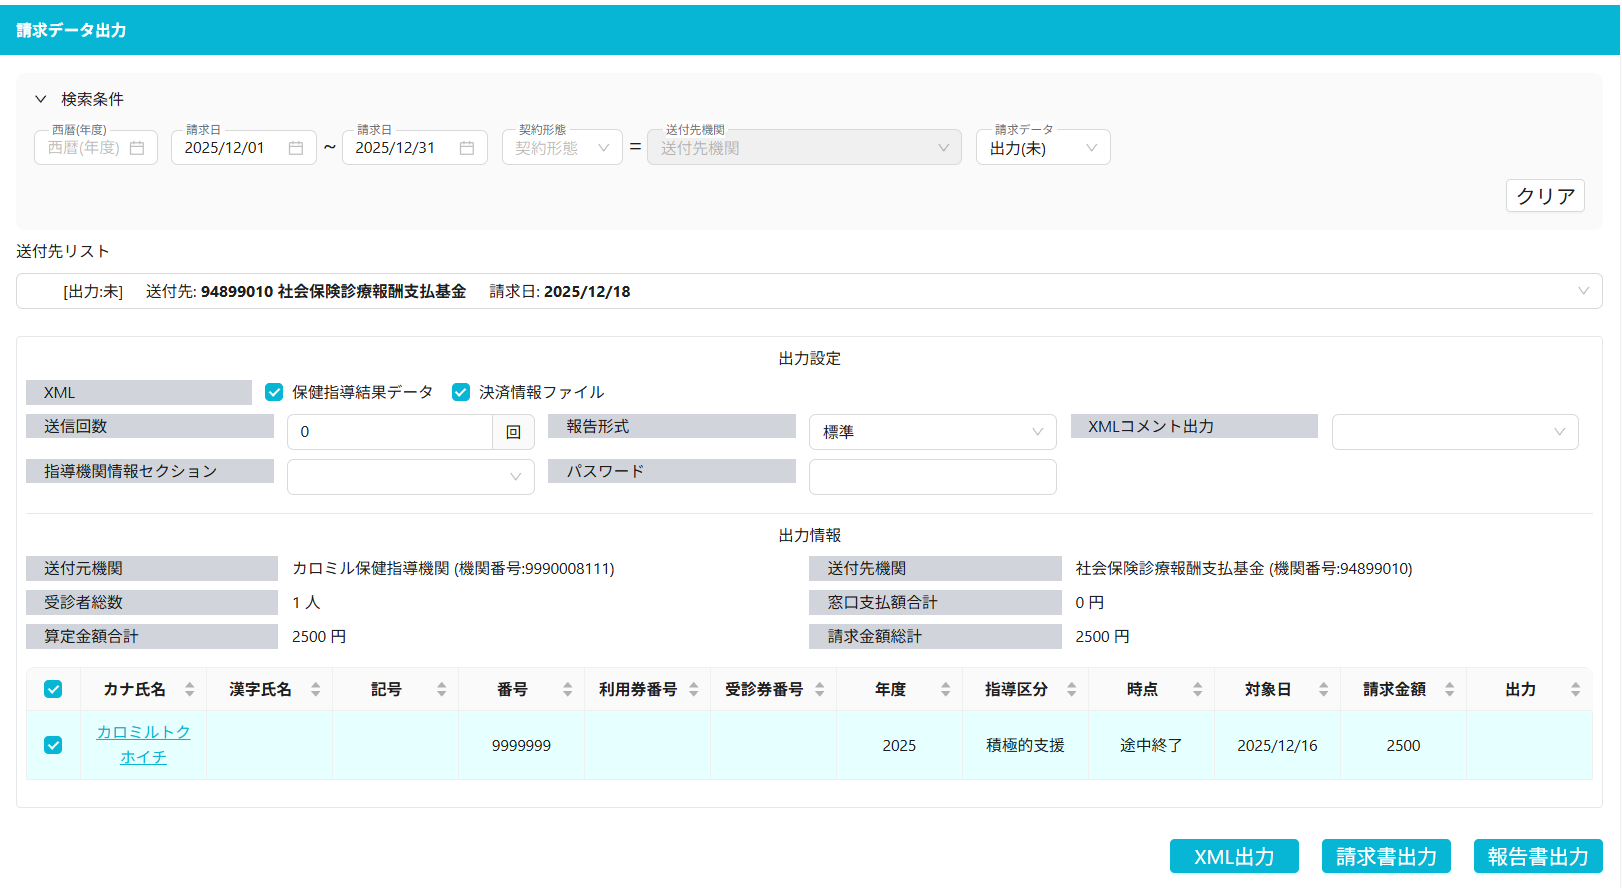Uncheck 決済情報ファイル checkbox
The height and width of the screenshot is (888, 1622).
tap(461, 392)
